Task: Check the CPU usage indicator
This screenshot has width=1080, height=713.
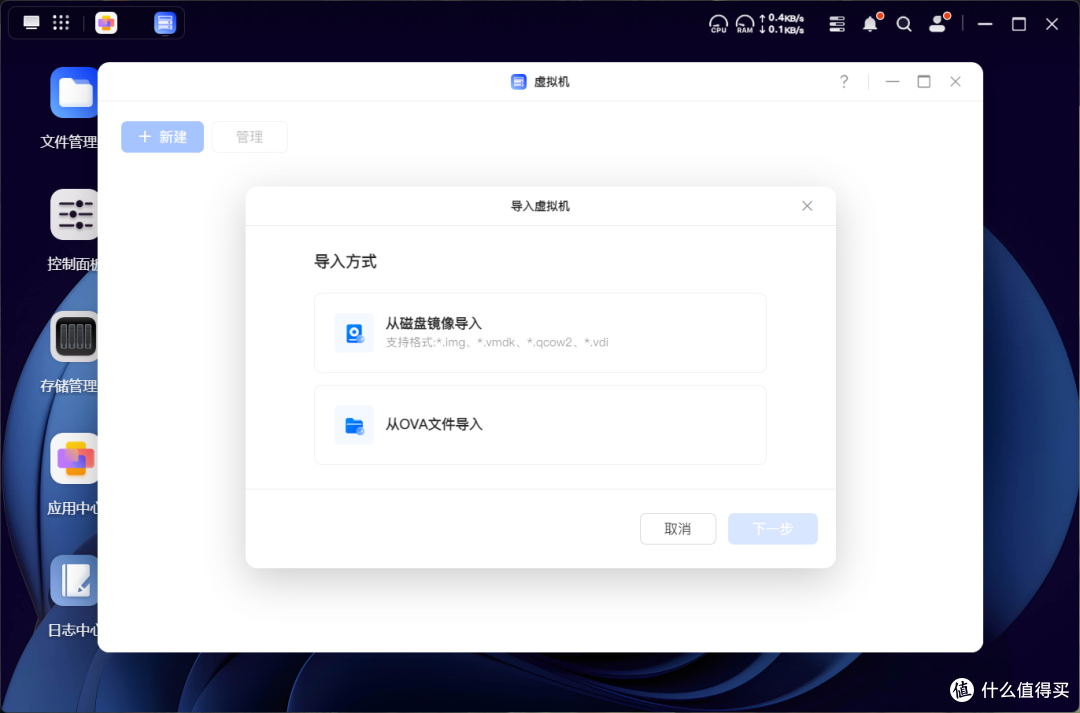Action: [718, 24]
